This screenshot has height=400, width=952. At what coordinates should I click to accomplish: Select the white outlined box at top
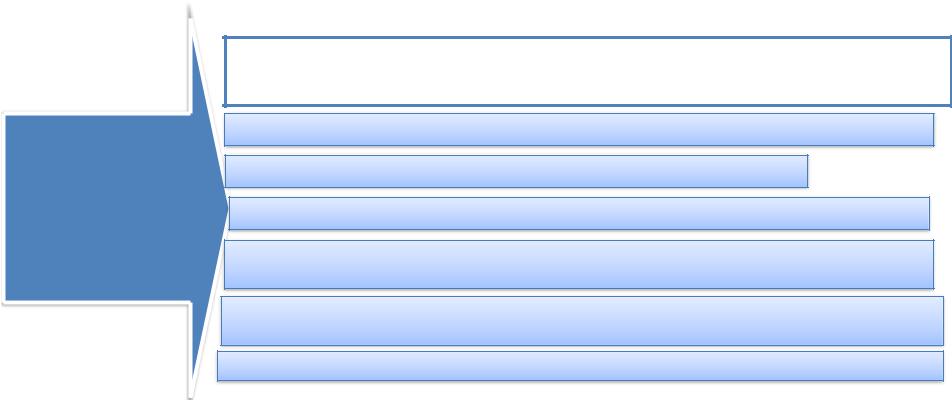coord(587,72)
